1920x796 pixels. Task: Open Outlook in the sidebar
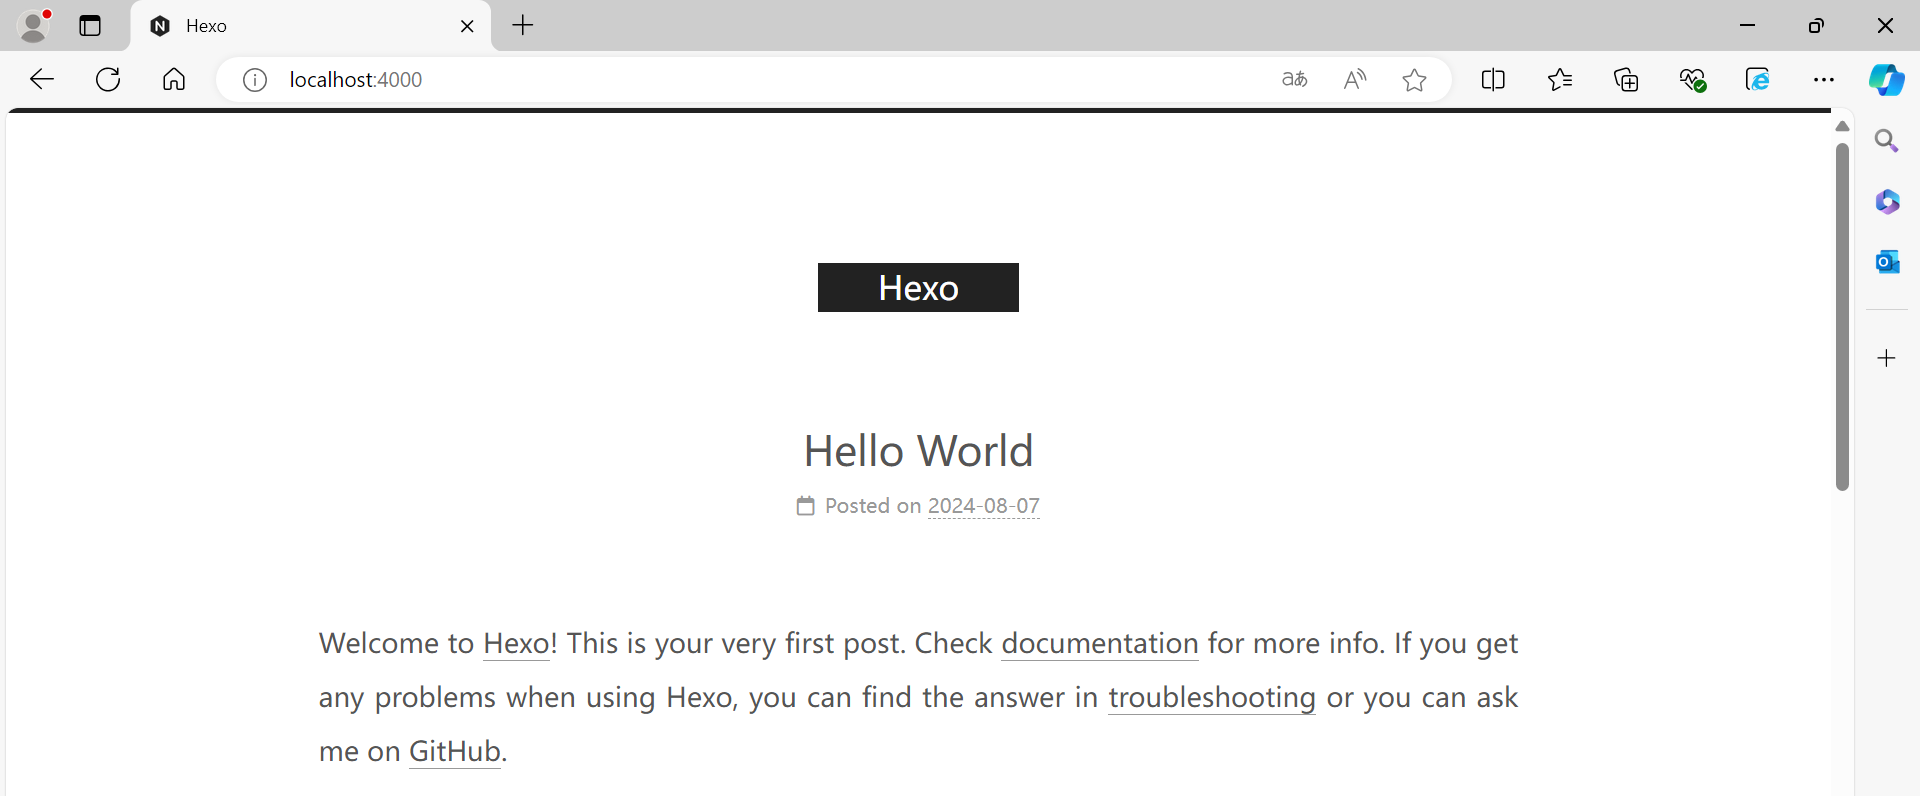[x=1887, y=262]
